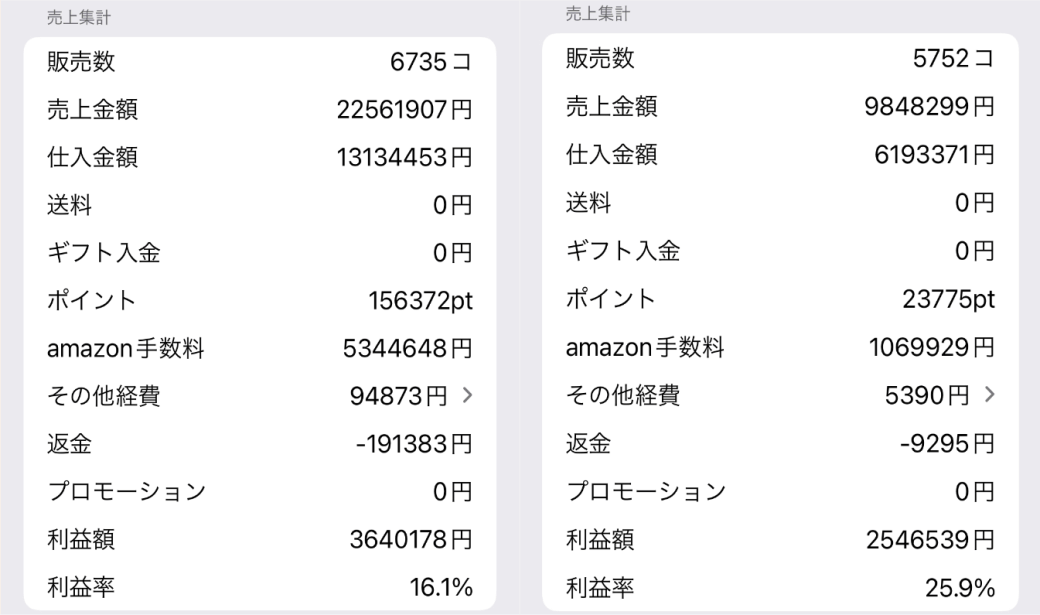Select the ポイント value 23775pt
1040x615 pixels.
tap(948, 299)
